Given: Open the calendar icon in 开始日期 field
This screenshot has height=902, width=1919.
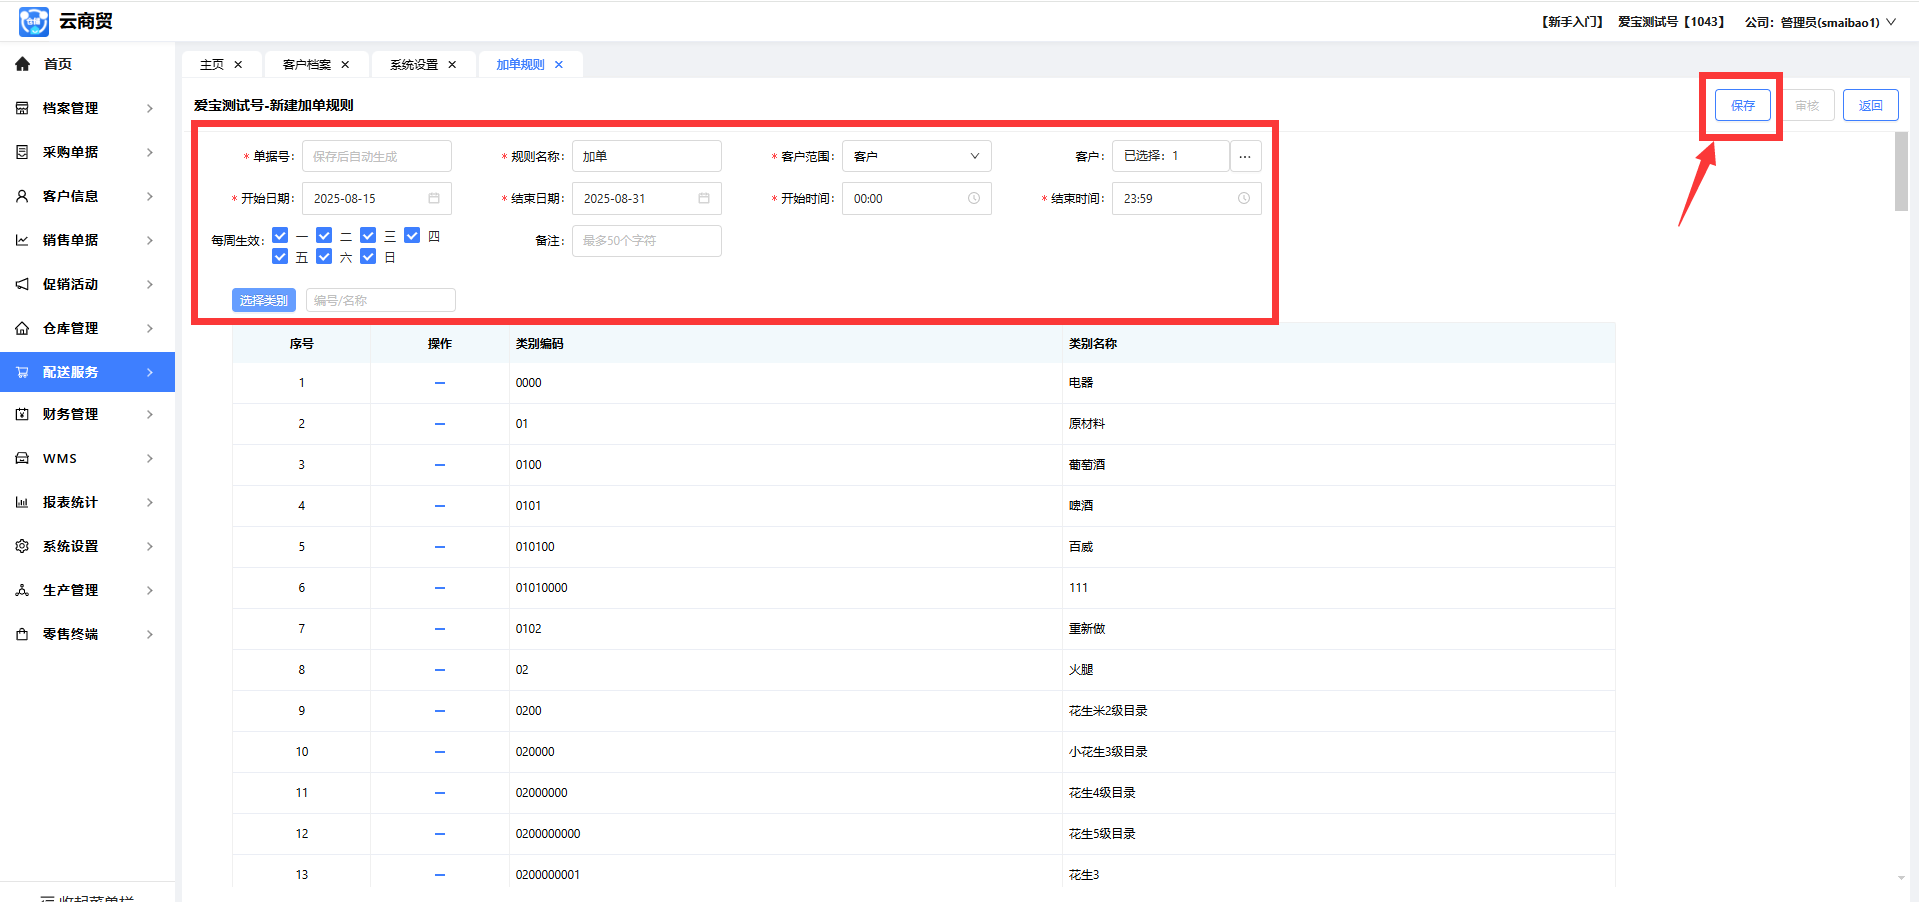Looking at the screenshot, I should coord(434,199).
